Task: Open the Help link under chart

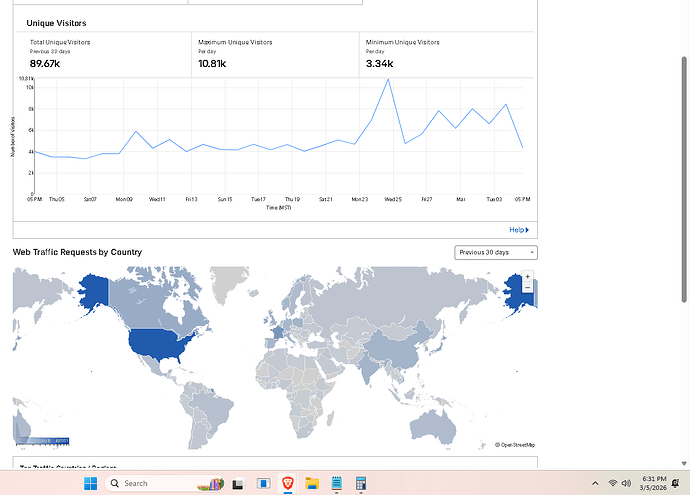Action: coord(517,229)
